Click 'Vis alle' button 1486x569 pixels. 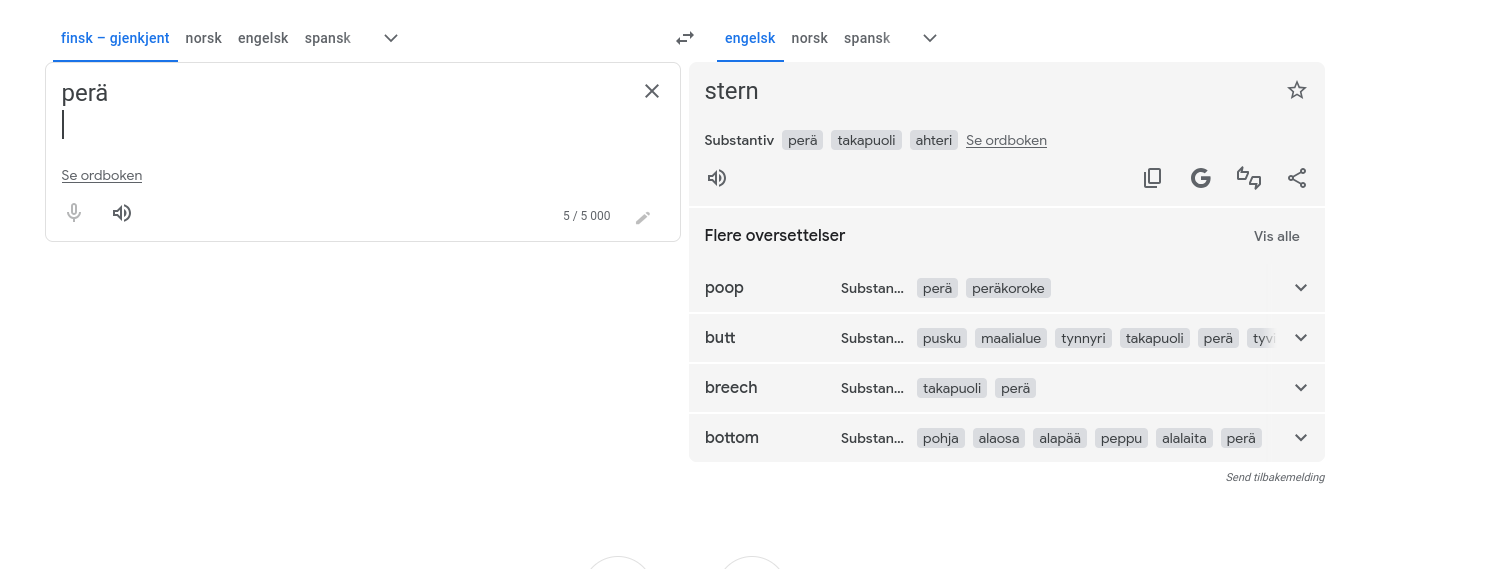pos(1277,236)
